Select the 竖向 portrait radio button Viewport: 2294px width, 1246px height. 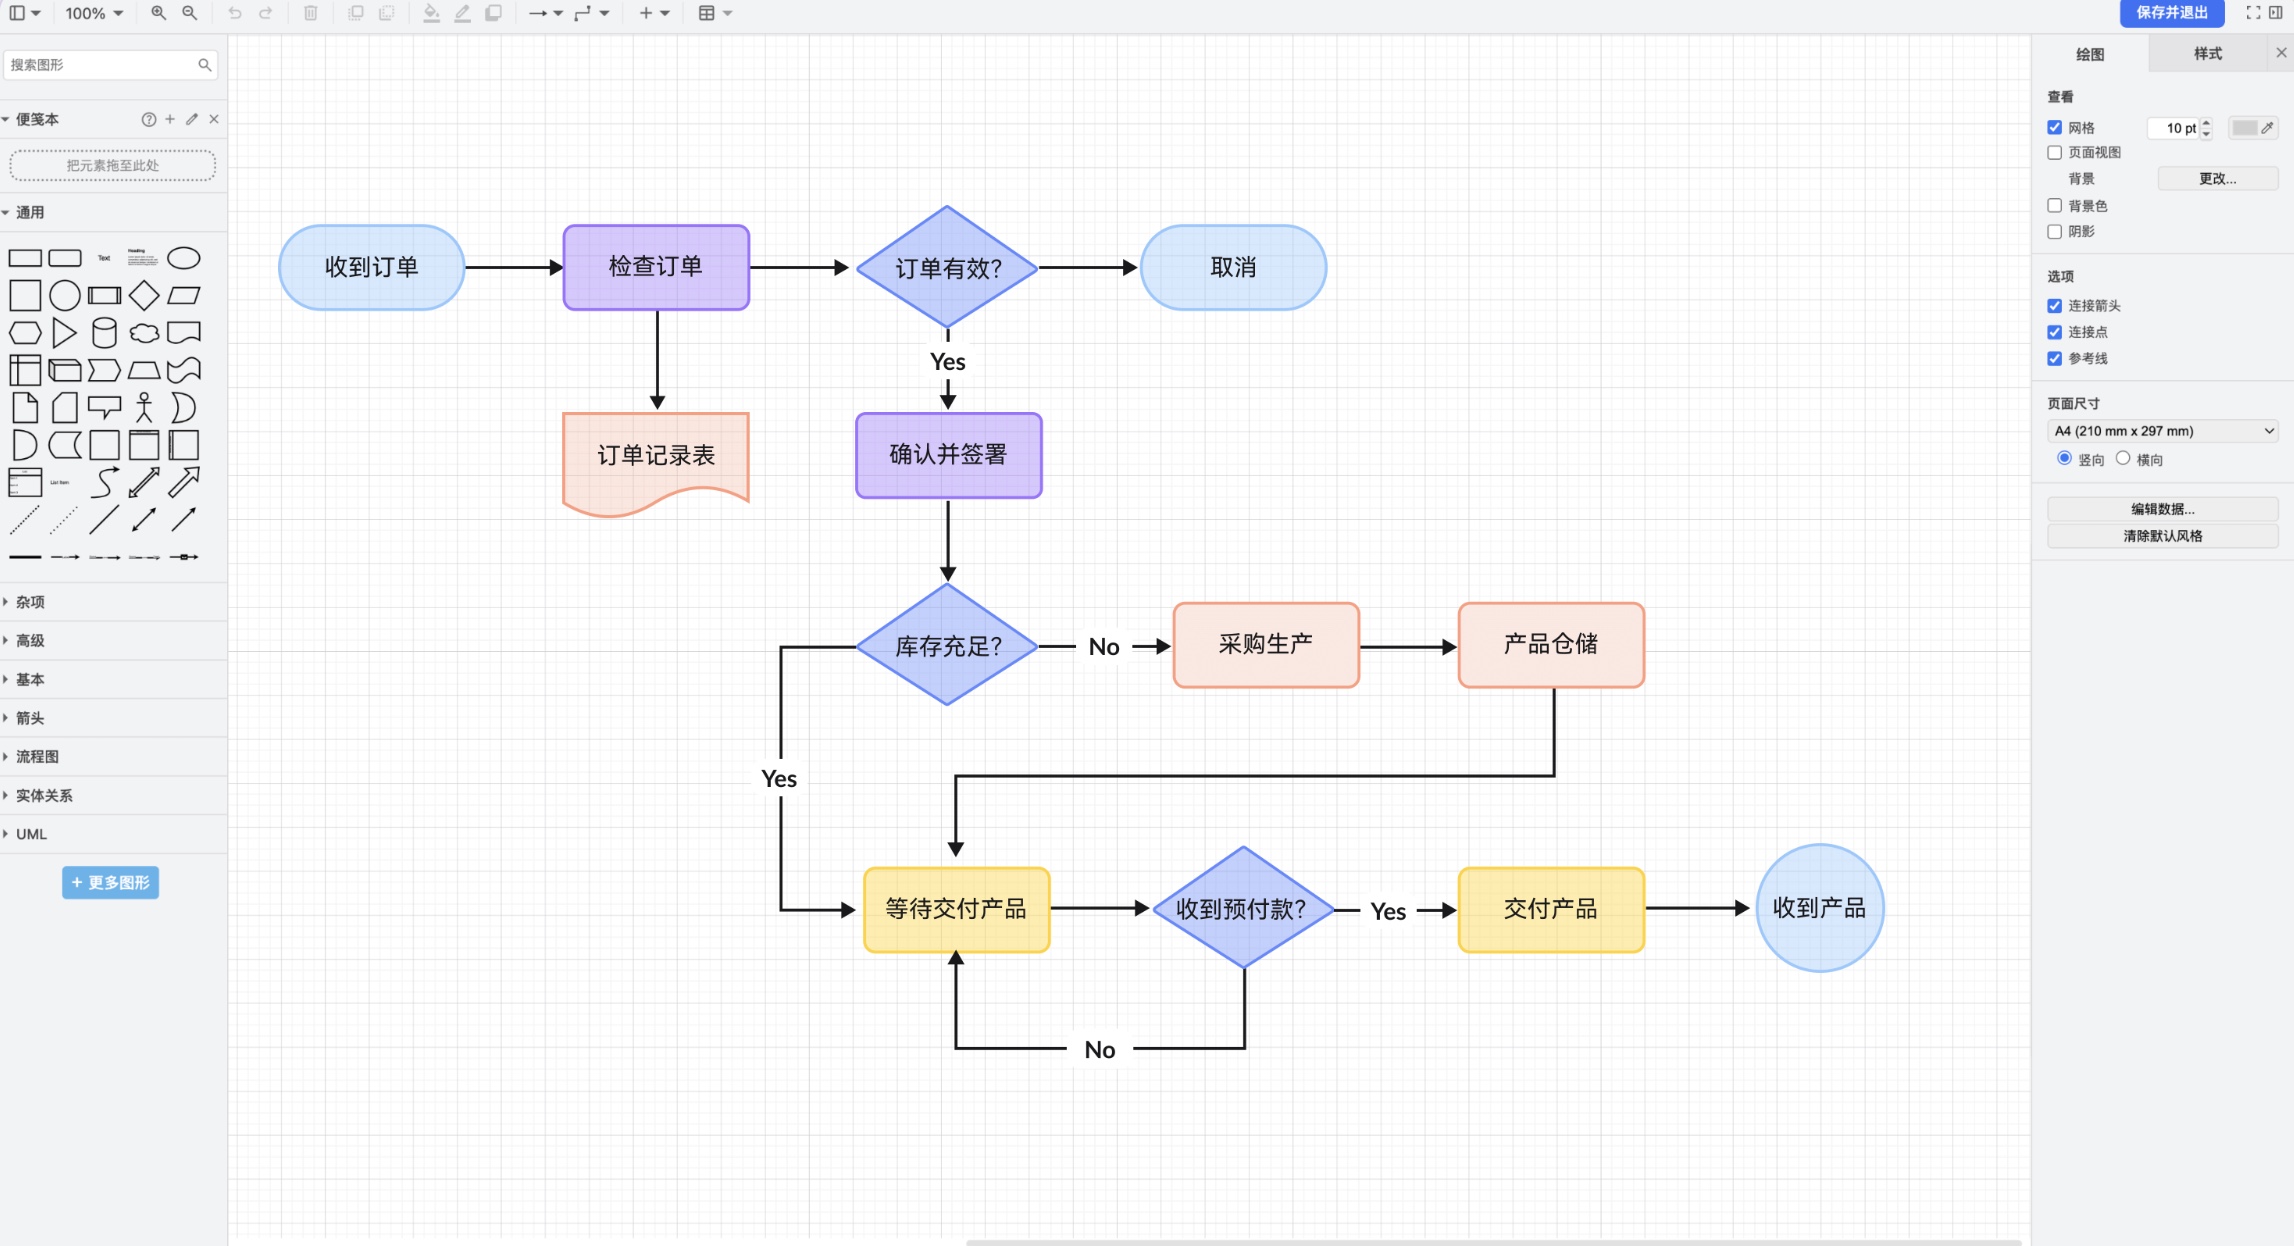click(x=2064, y=458)
